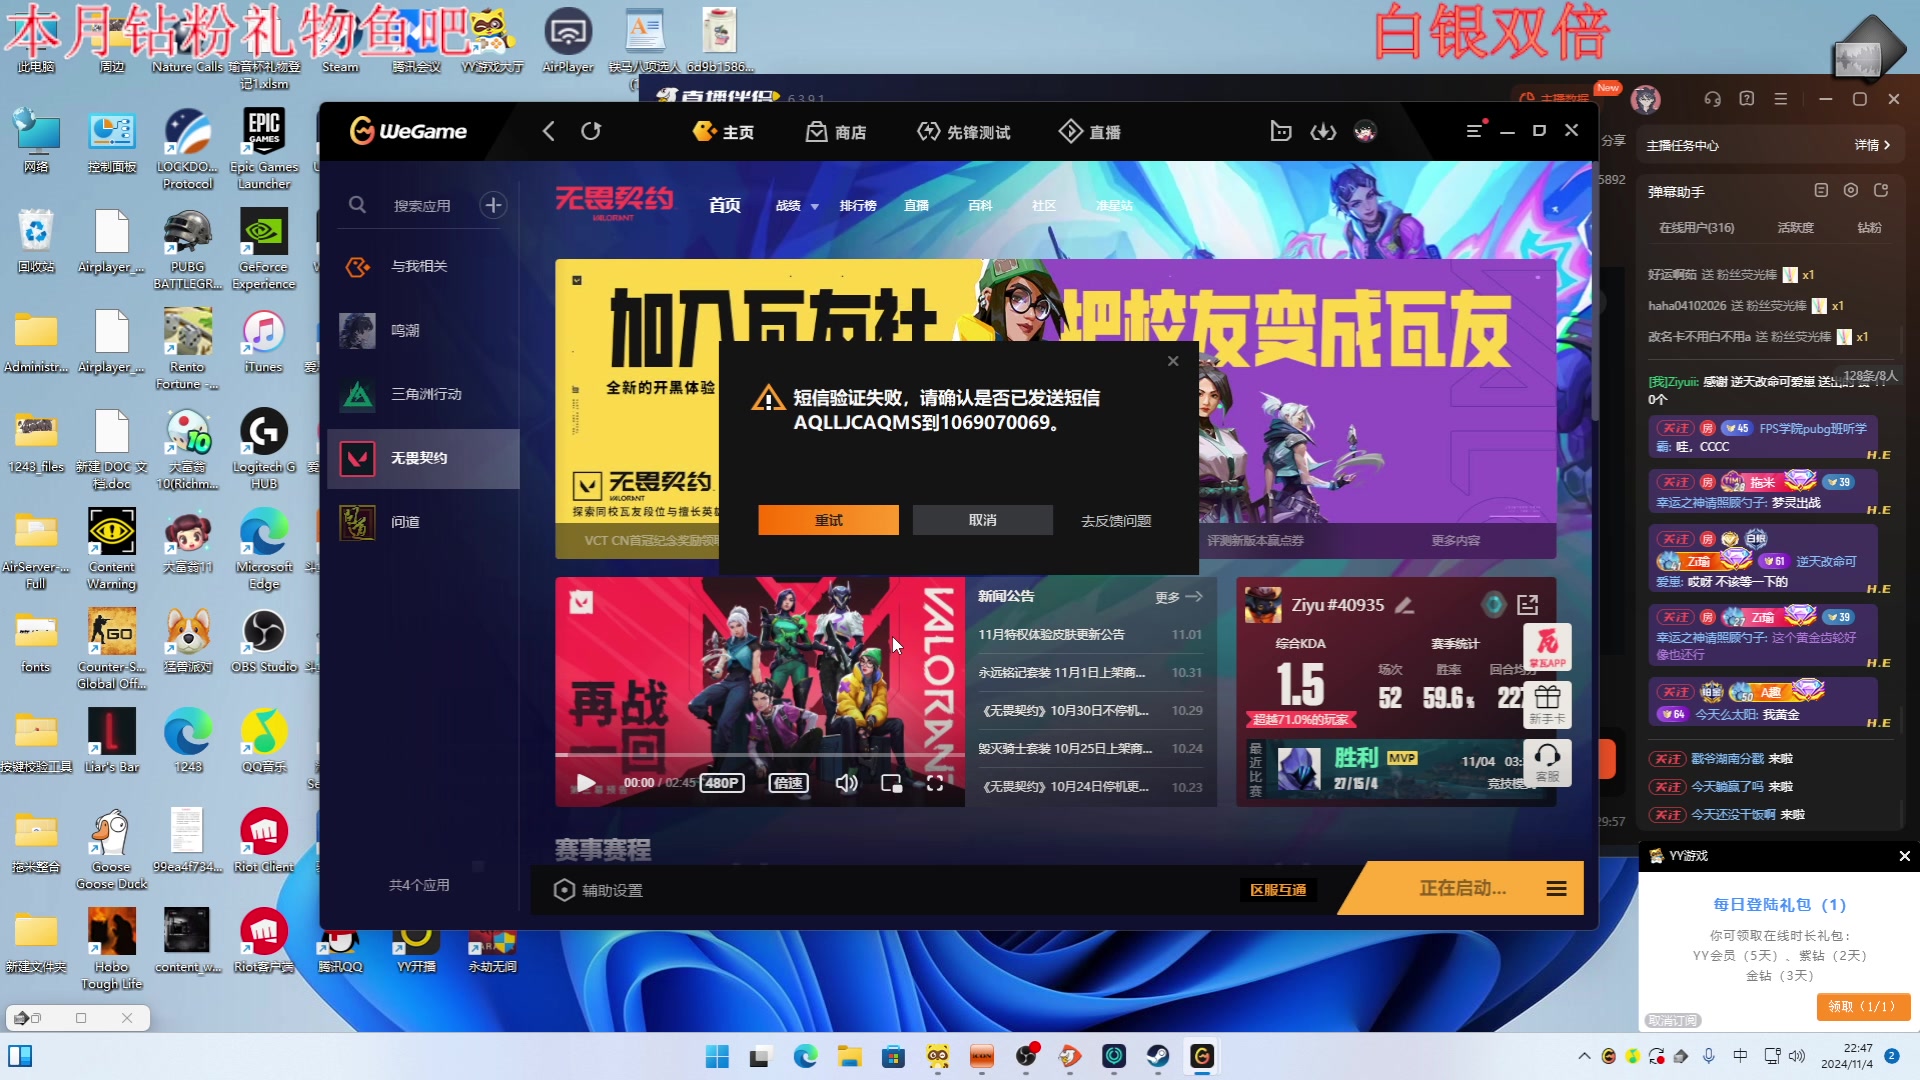Open the YY headset icon in title bar
Image resolution: width=1920 pixels, height=1080 pixels.
pos(1713,99)
